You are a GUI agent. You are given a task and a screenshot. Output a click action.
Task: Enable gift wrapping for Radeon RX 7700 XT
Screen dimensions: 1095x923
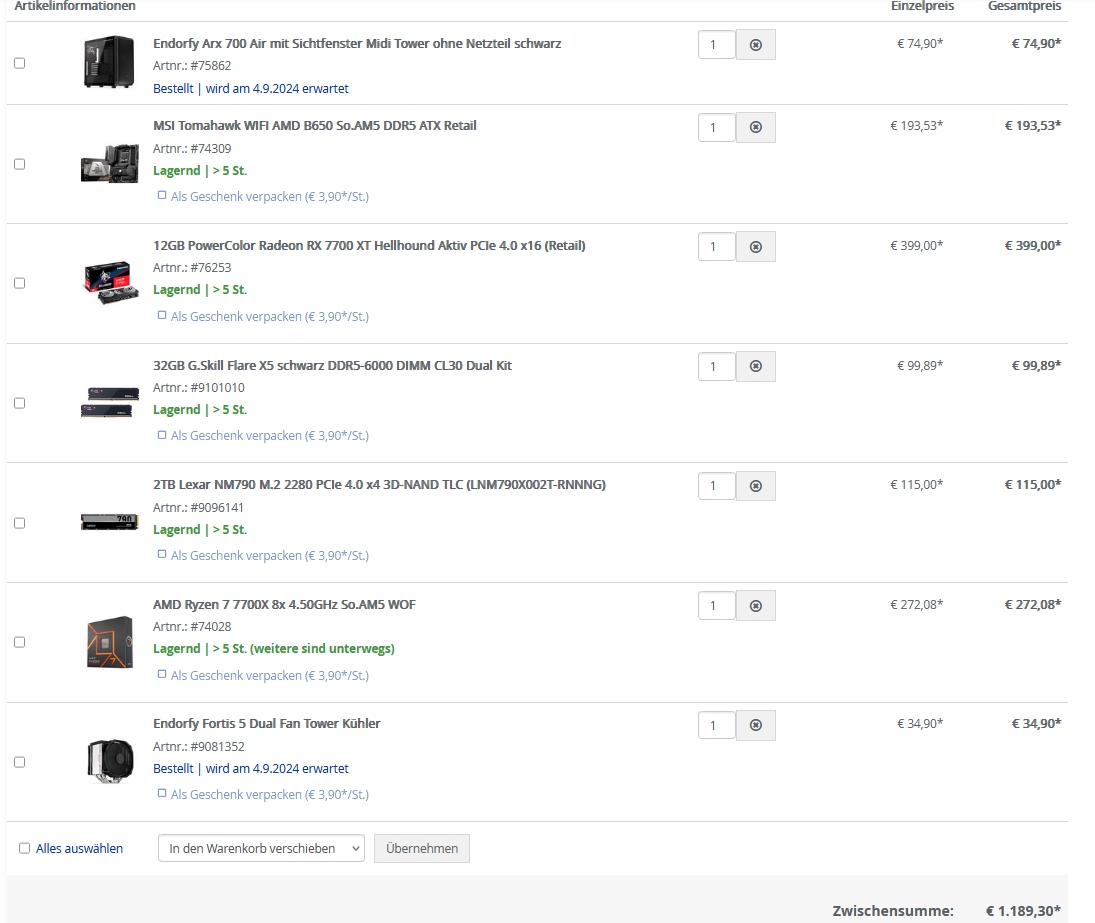coord(162,315)
